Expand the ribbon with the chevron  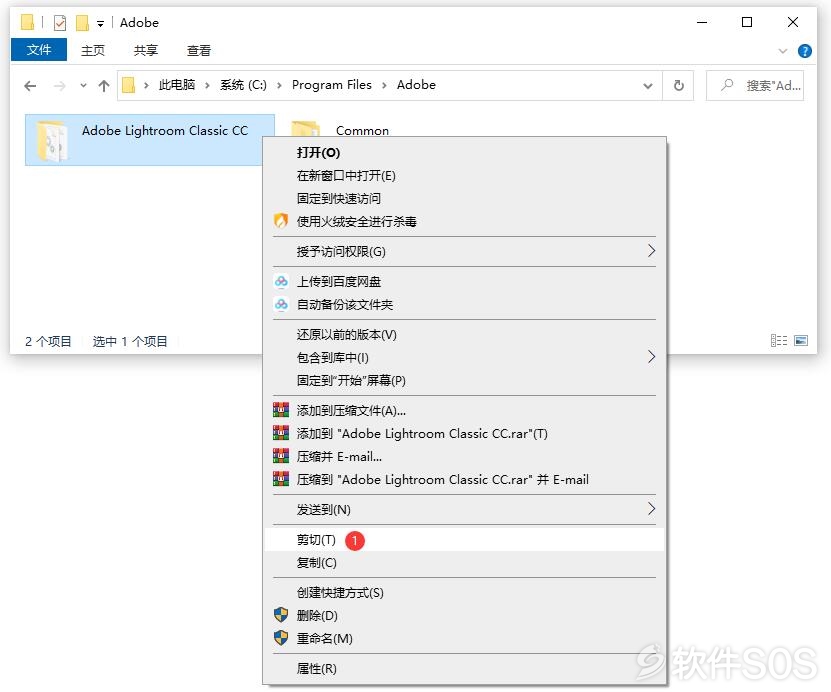pyautogui.click(x=782, y=51)
